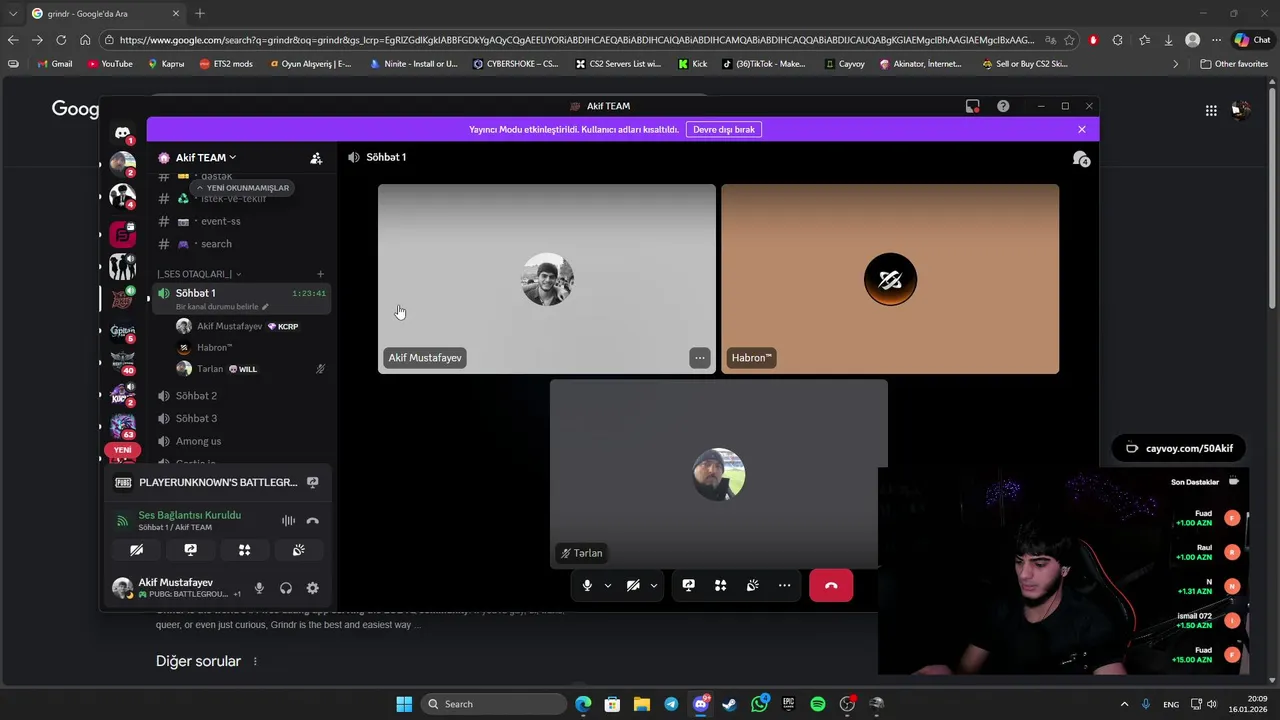
Task: Open server icon with 40 badge
Action: click(x=122, y=363)
